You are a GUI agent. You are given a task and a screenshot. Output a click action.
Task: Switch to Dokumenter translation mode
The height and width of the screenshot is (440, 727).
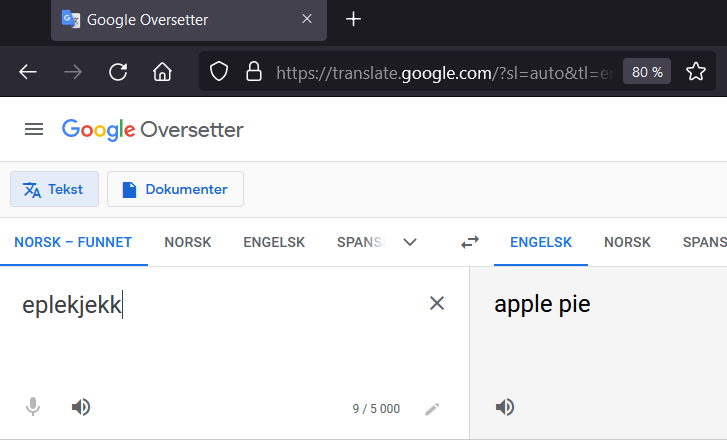[175, 189]
